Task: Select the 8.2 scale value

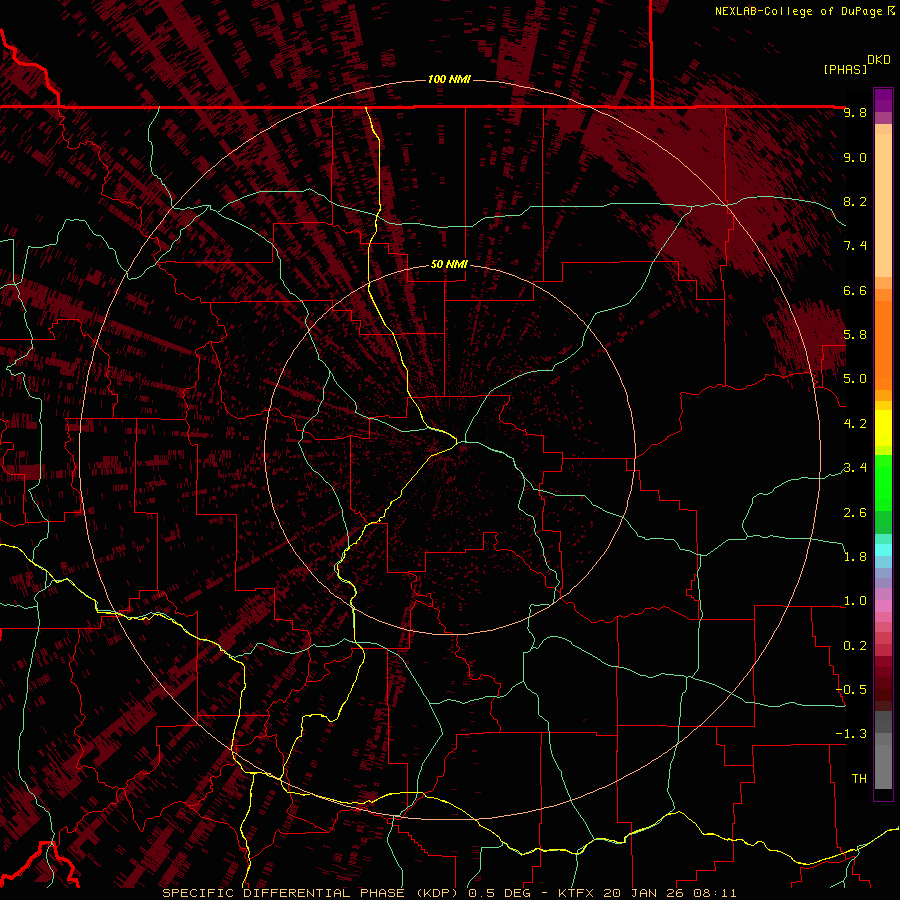Action: (855, 201)
